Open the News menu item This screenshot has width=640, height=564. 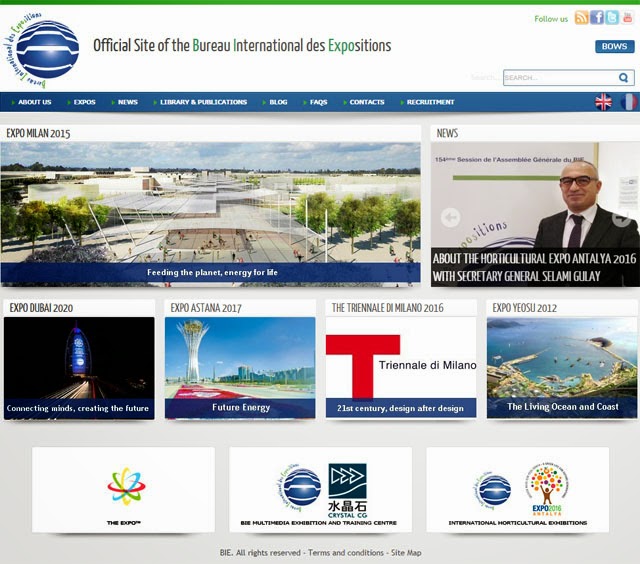[x=127, y=102]
